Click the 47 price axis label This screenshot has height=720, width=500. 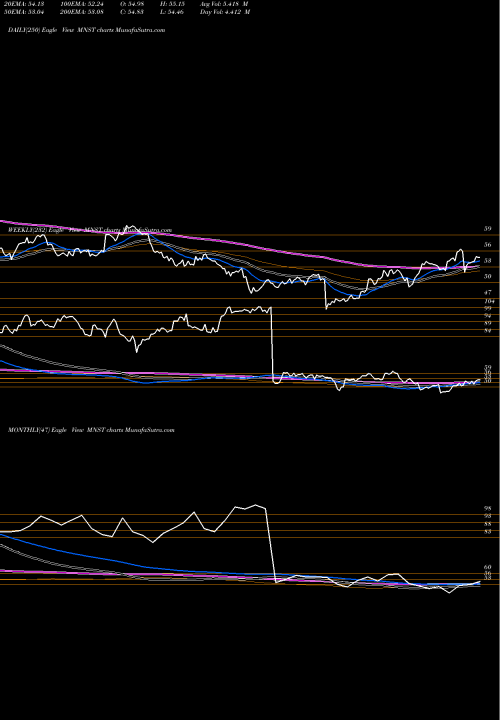(489, 292)
